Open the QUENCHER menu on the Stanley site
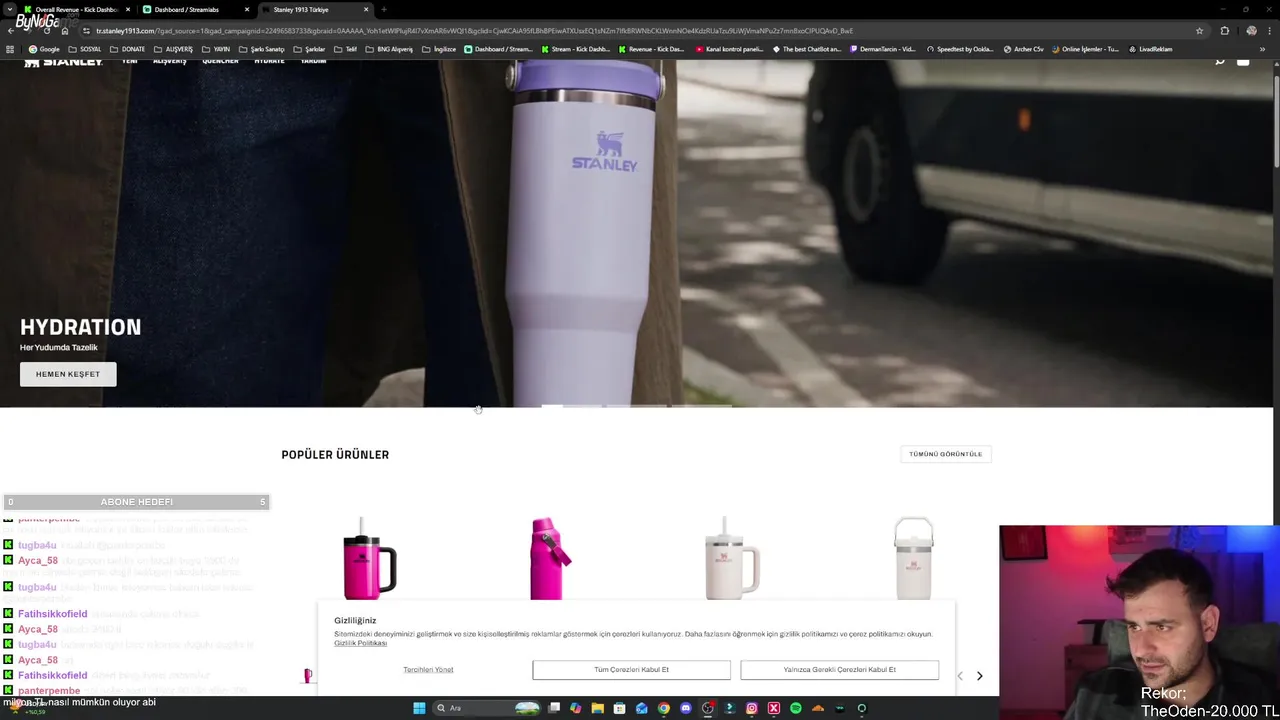 (x=220, y=61)
